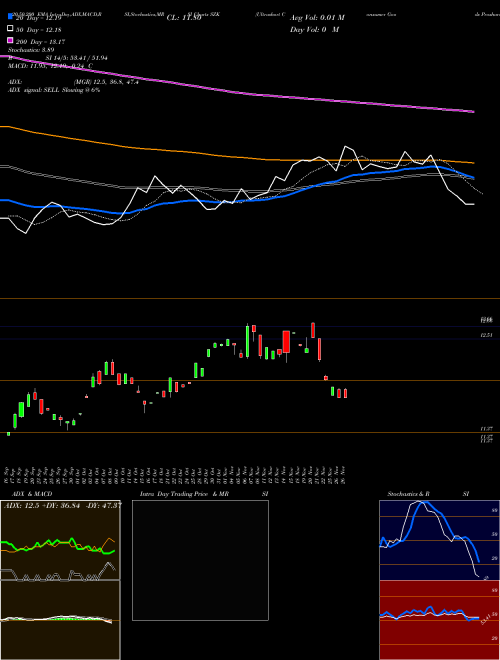
Task: Click the blue Stochastics chart panel
Action: pos(439,540)
